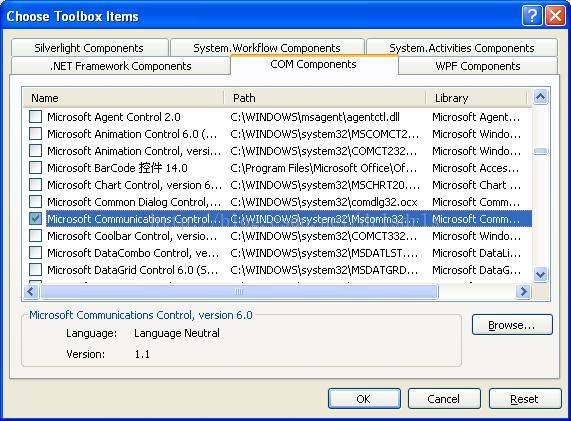Uncheck Microsoft Communications Control checkbox
Screen dimensions: 571x421
35,219
